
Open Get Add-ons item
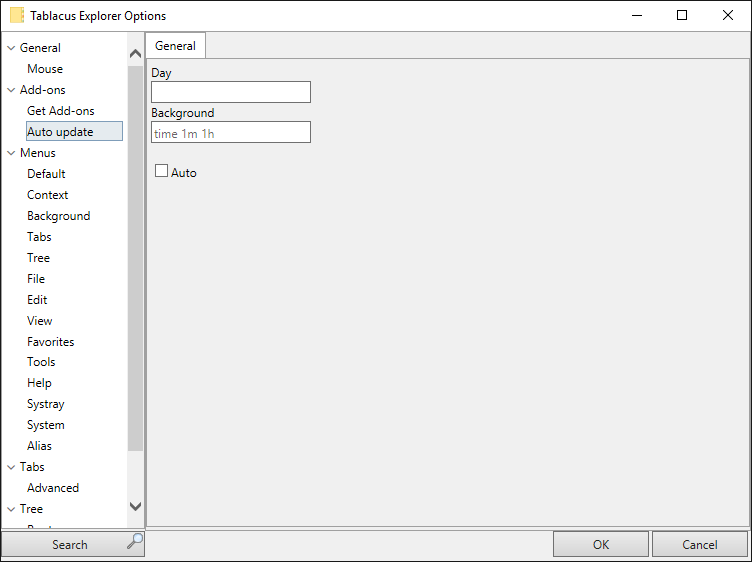click(x=61, y=111)
